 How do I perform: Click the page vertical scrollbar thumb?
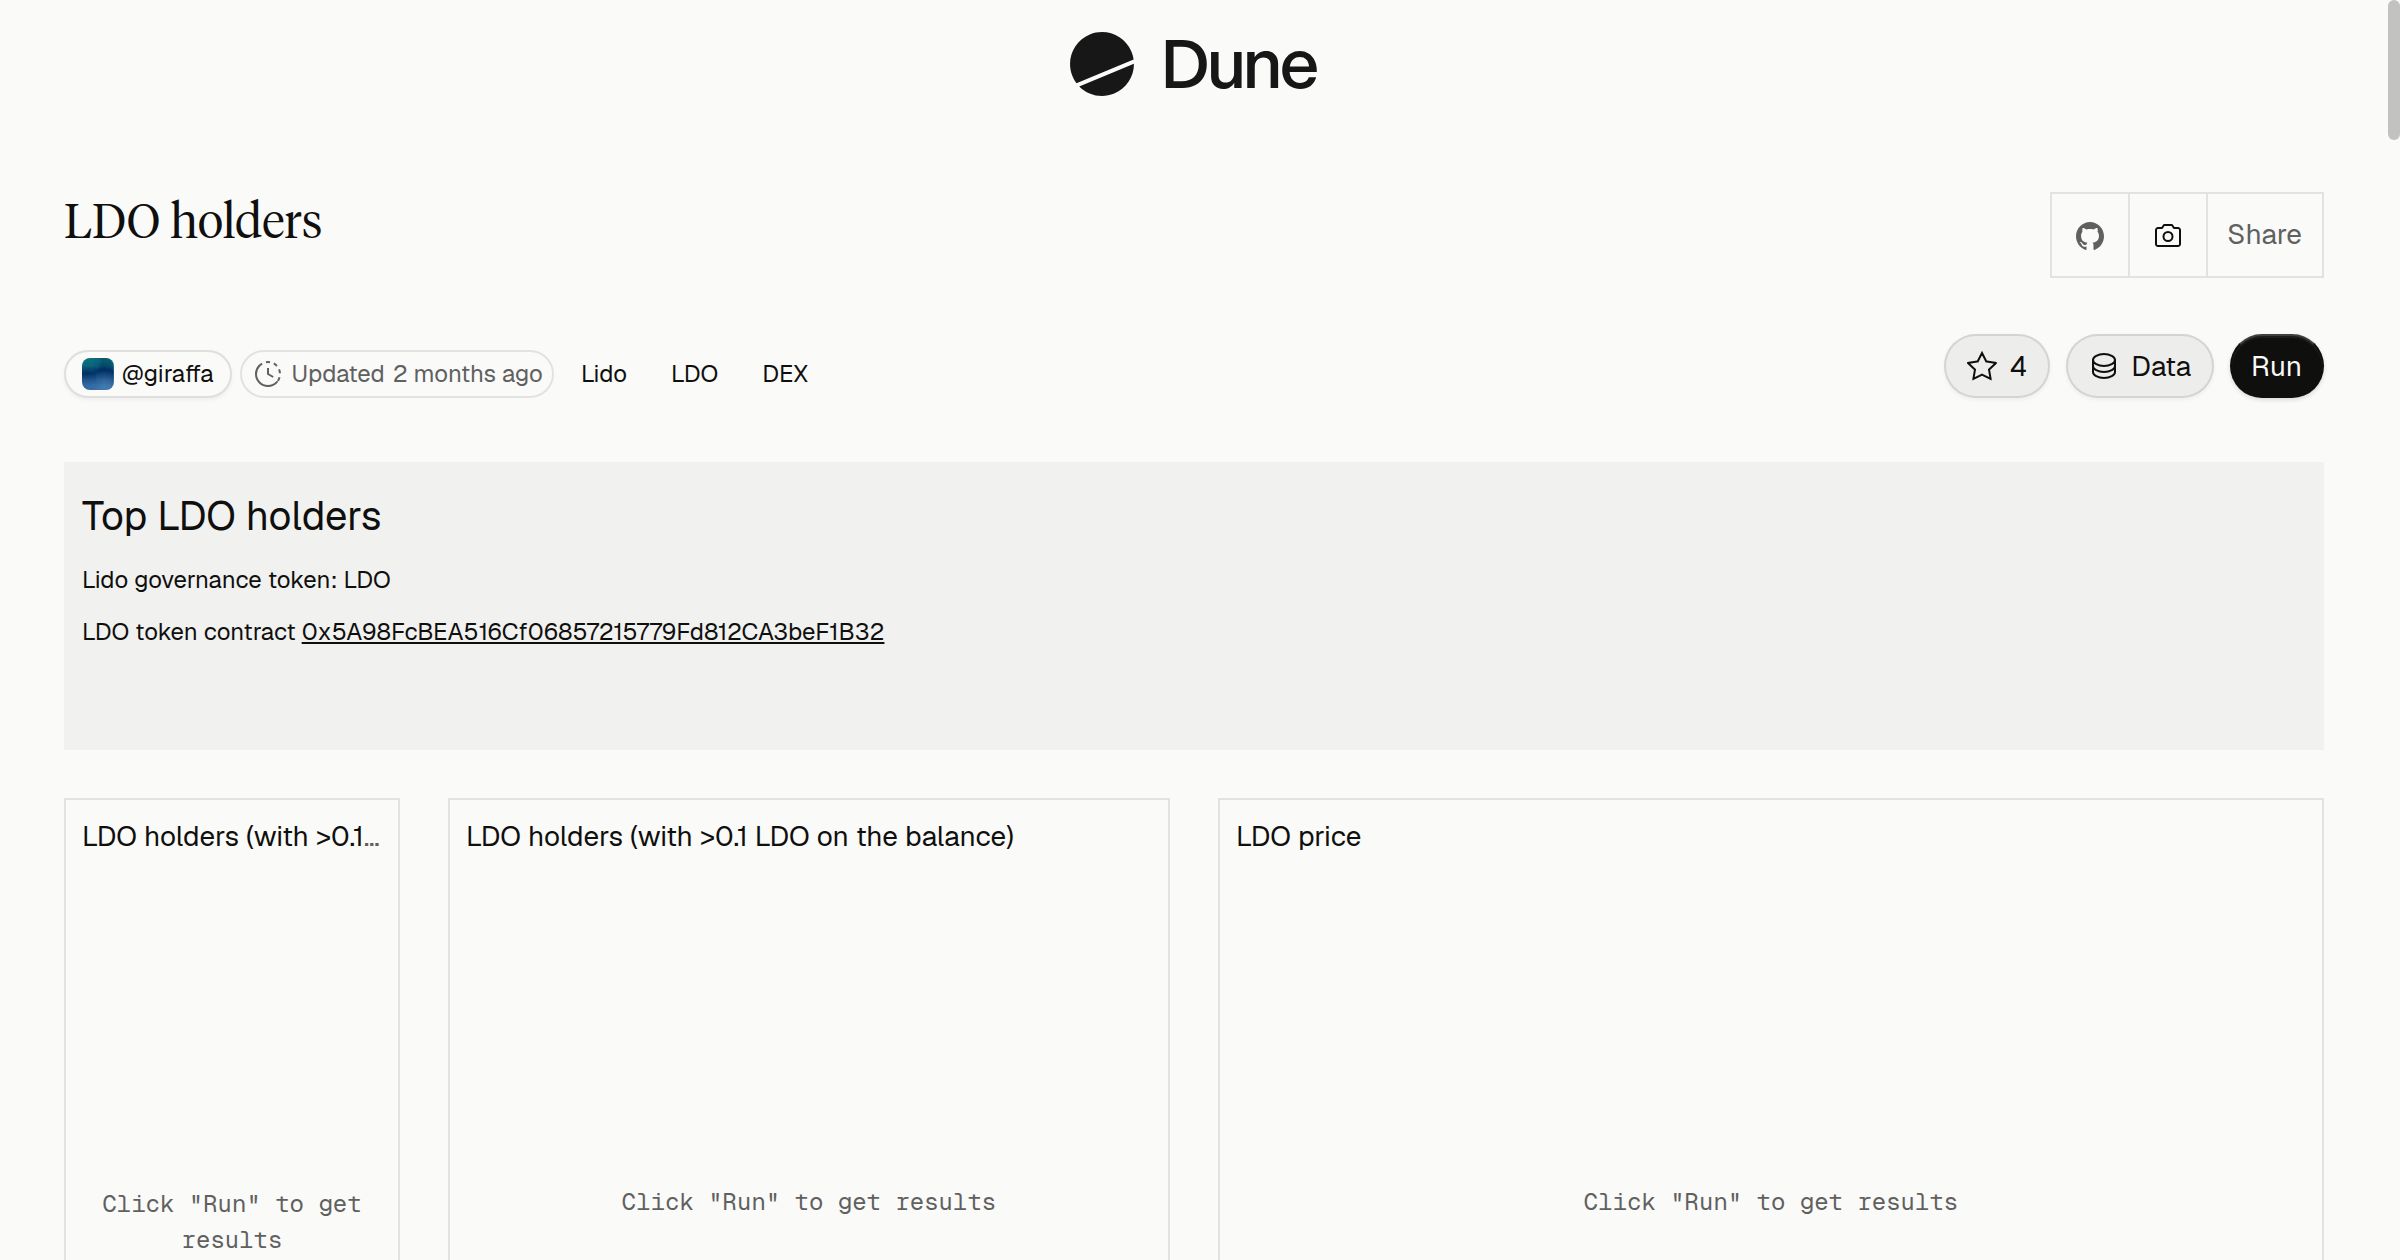[x=2393, y=70]
